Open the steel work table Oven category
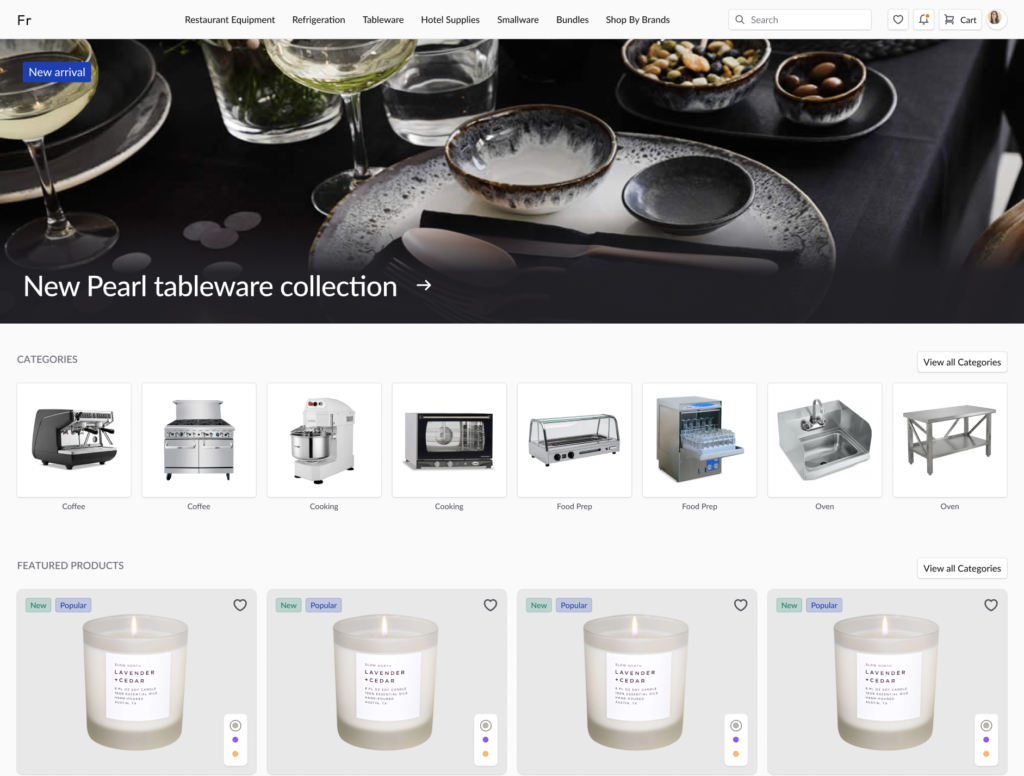The width and height of the screenshot is (1024, 776). pyautogui.click(x=950, y=440)
